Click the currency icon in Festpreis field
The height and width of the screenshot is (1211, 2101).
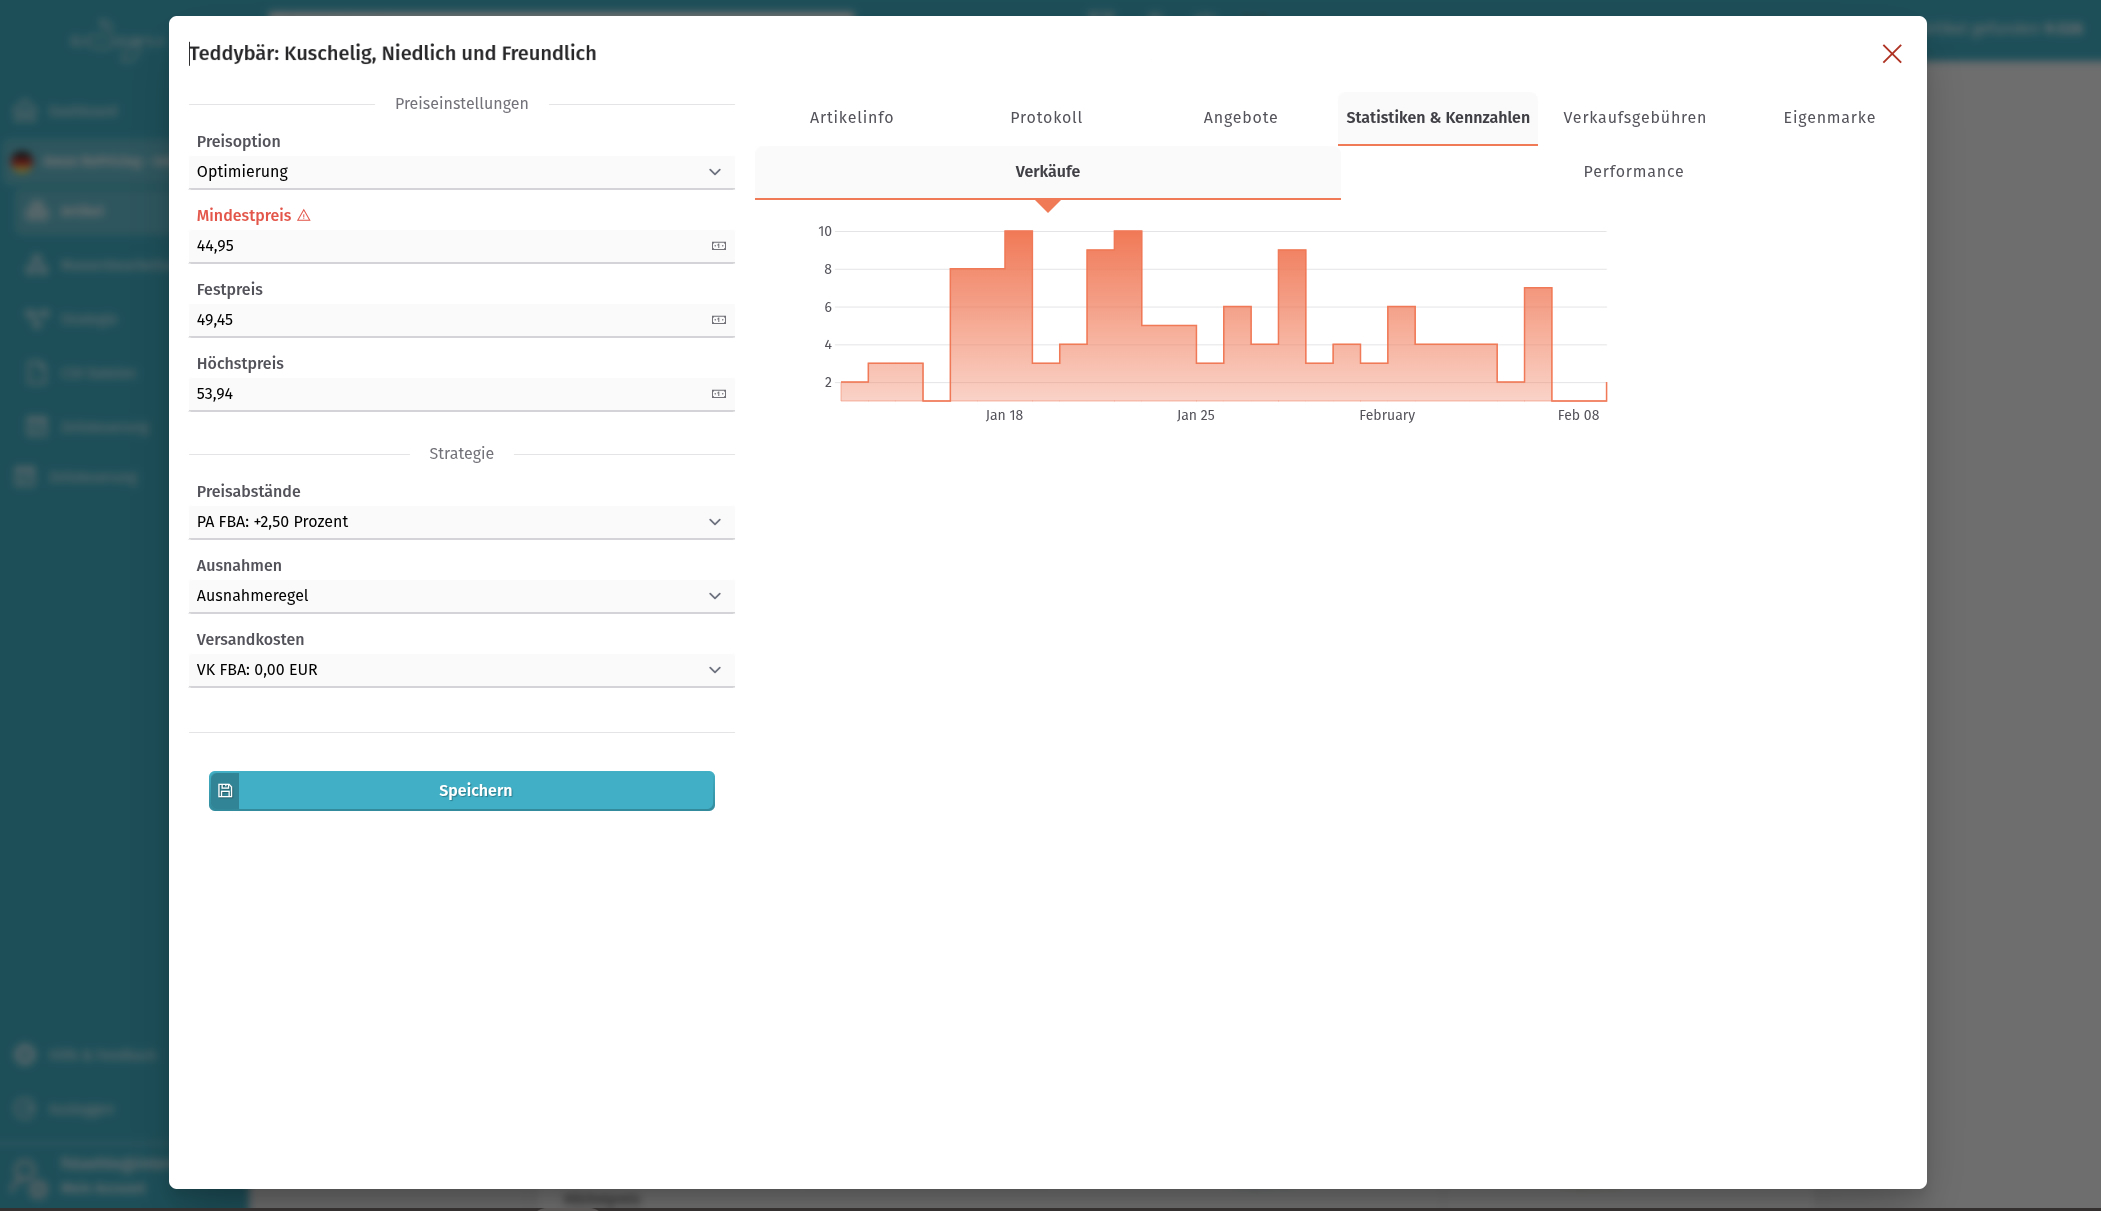(718, 320)
